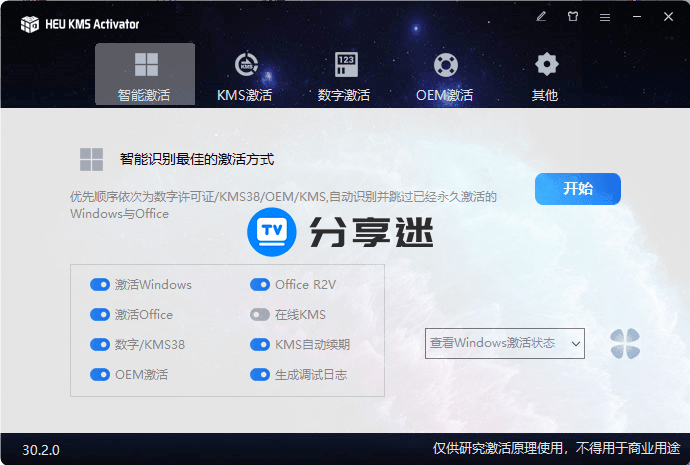Switch to the OEM激活 tab label

[444, 96]
